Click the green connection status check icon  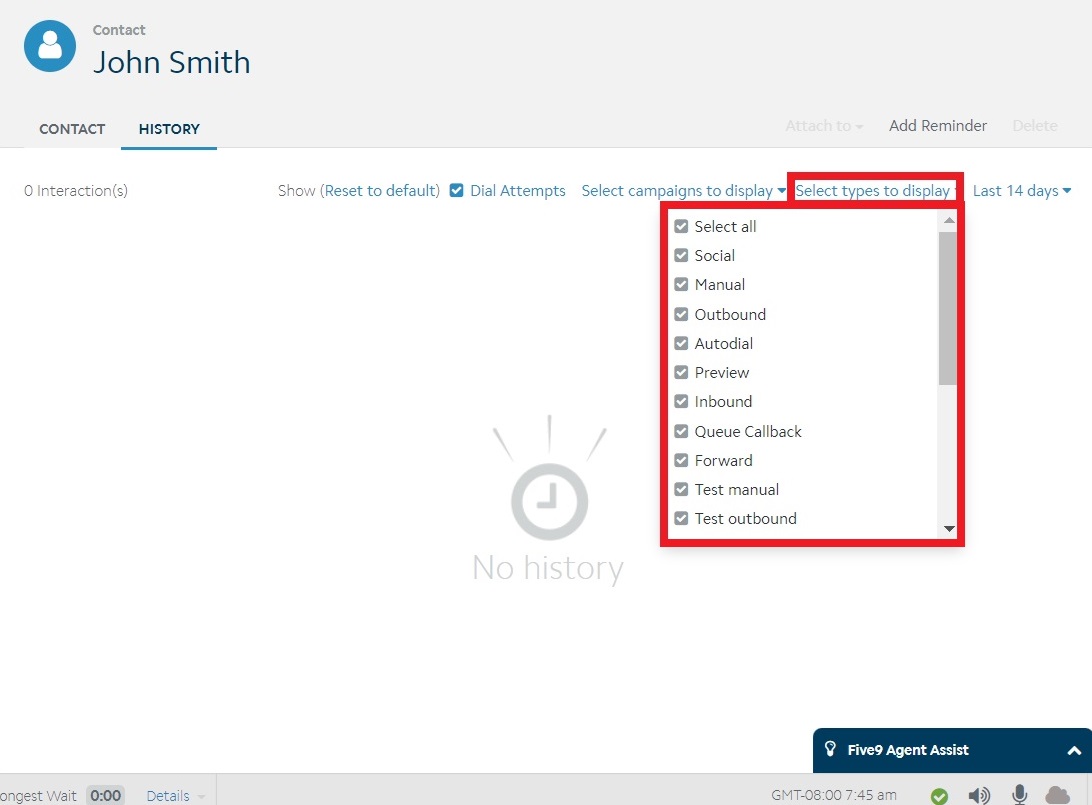(939, 795)
